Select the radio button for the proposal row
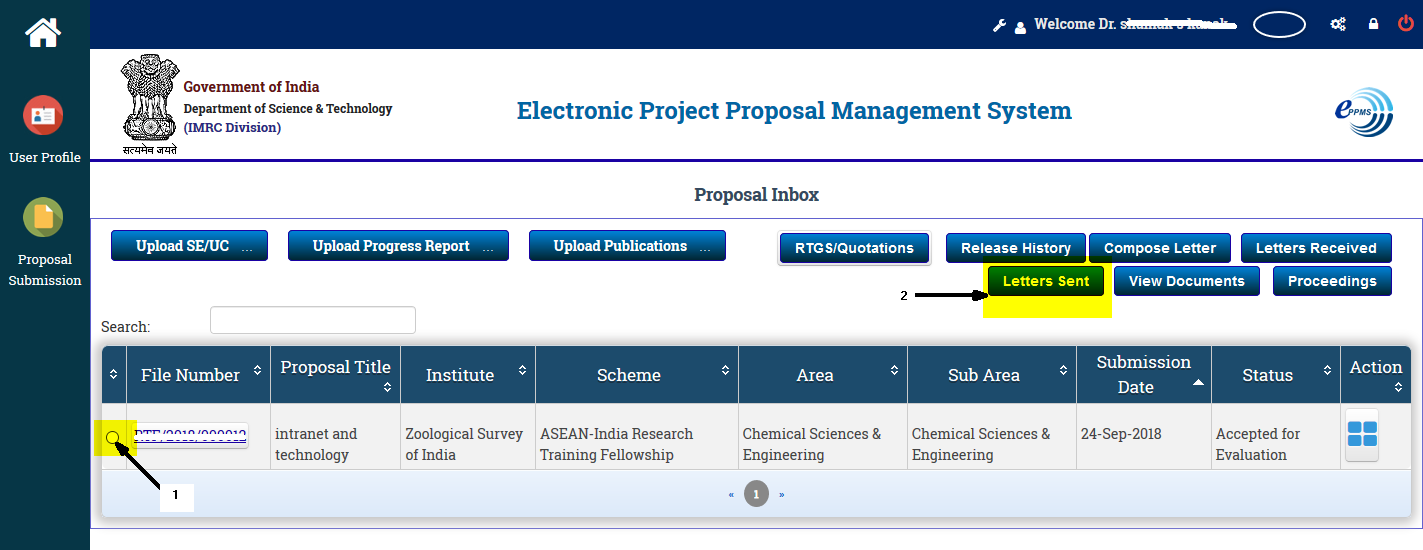 113,437
